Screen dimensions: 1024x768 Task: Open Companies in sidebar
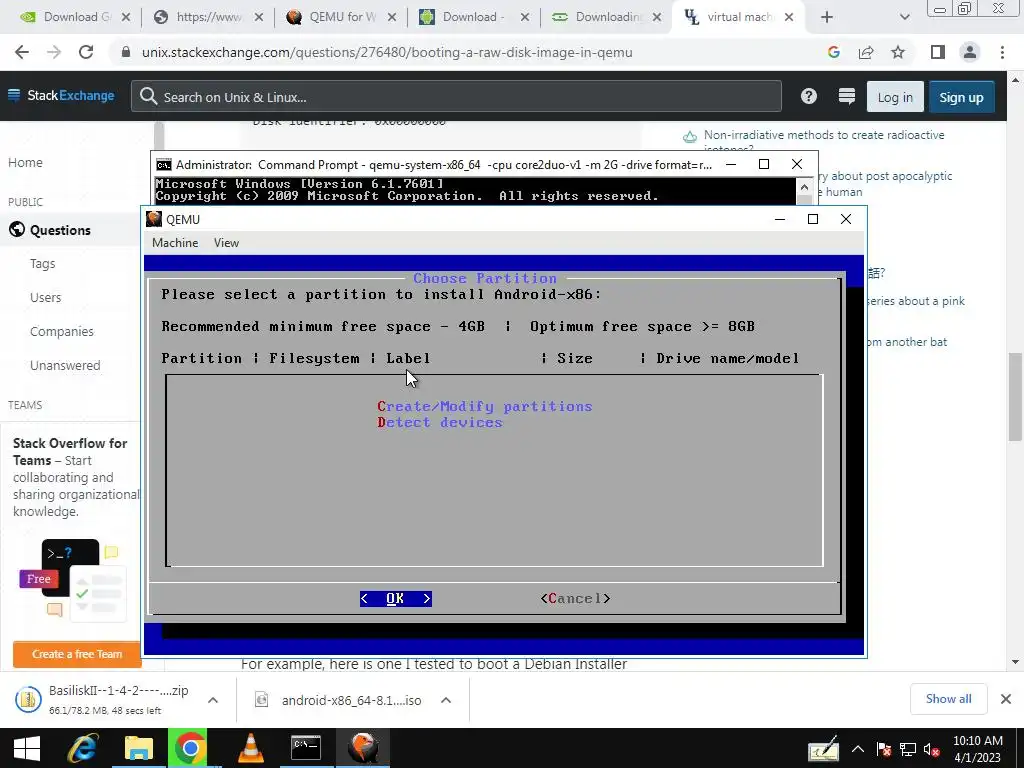(x=62, y=332)
